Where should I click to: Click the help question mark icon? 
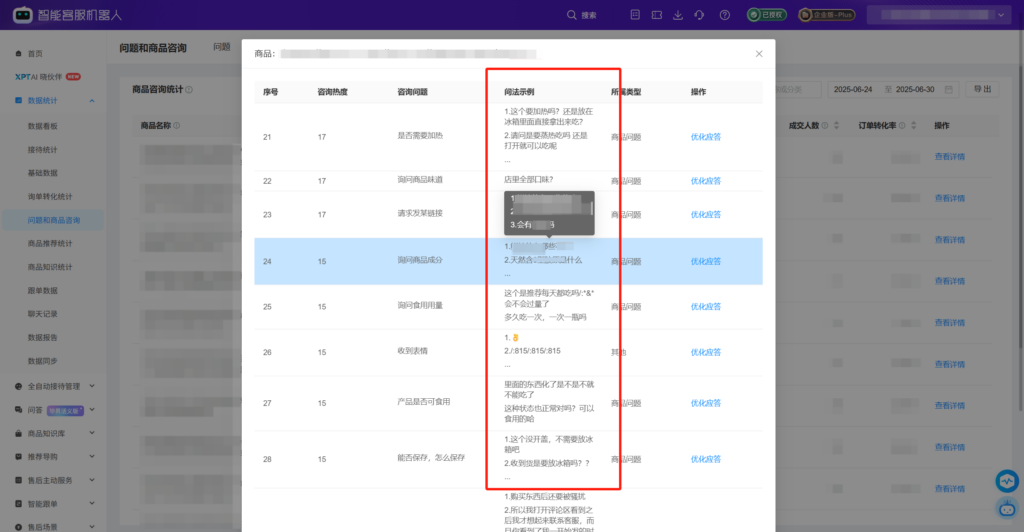pos(724,15)
